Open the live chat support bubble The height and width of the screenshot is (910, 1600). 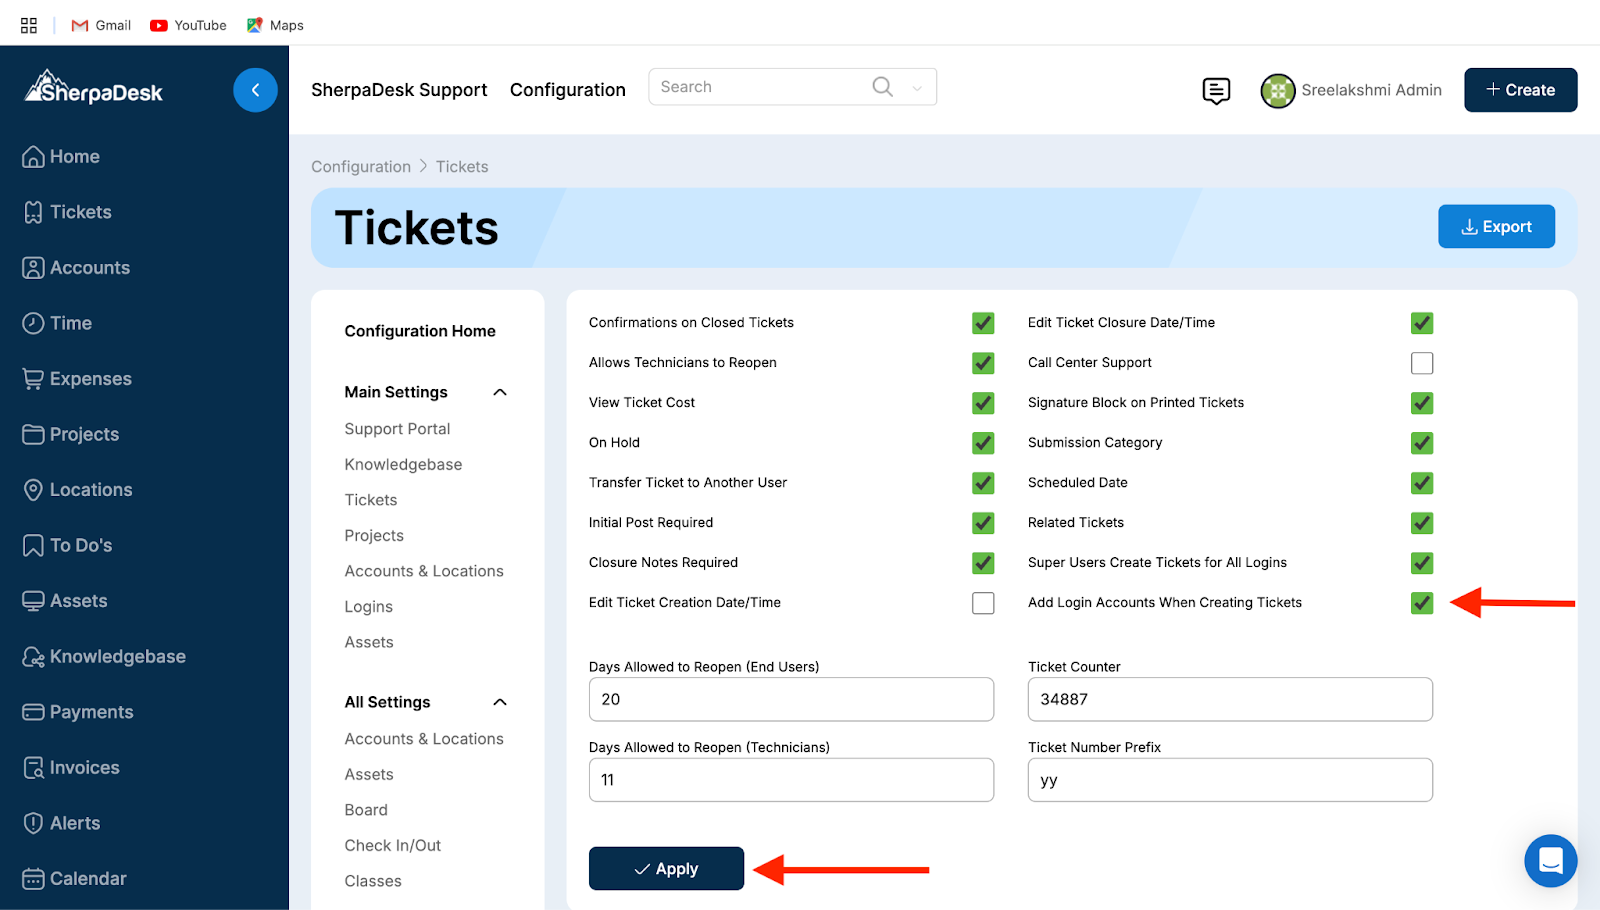click(x=1550, y=860)
